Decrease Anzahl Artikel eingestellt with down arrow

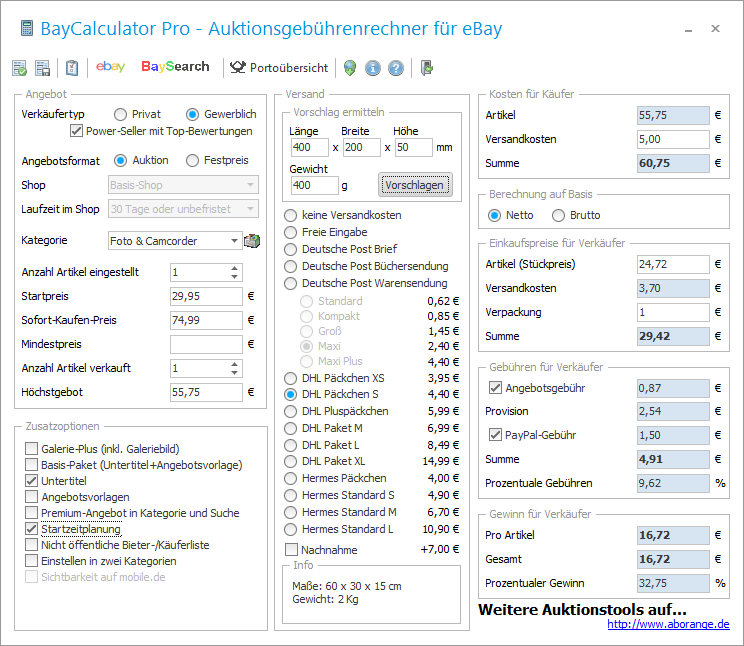pos(234,276)
